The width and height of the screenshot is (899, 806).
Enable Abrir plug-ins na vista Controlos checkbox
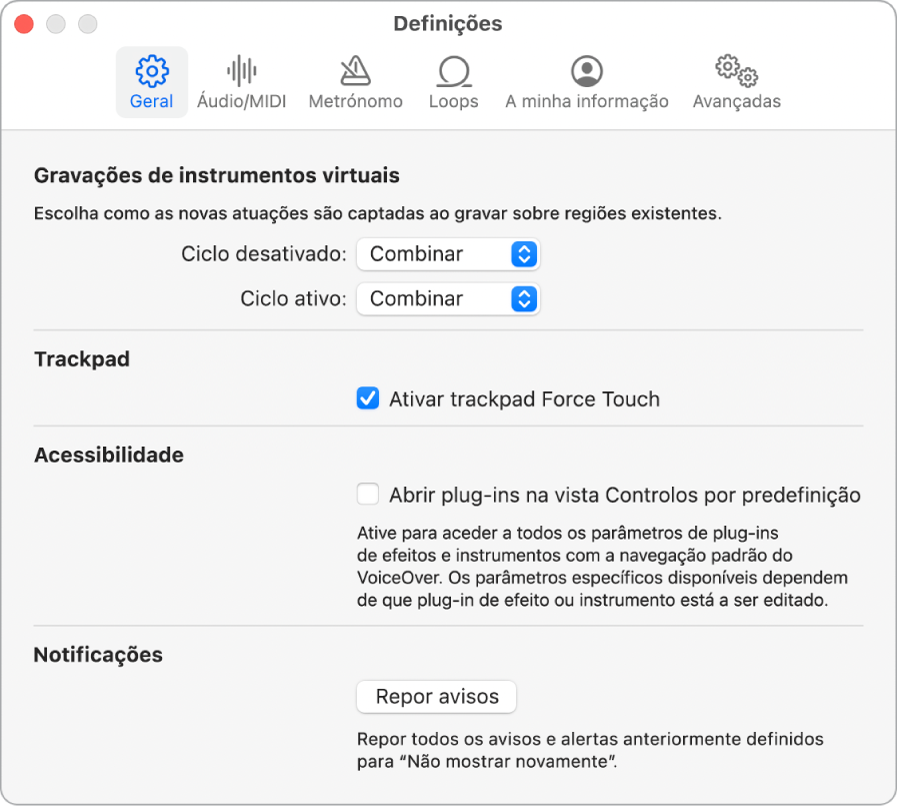[368, 494]
